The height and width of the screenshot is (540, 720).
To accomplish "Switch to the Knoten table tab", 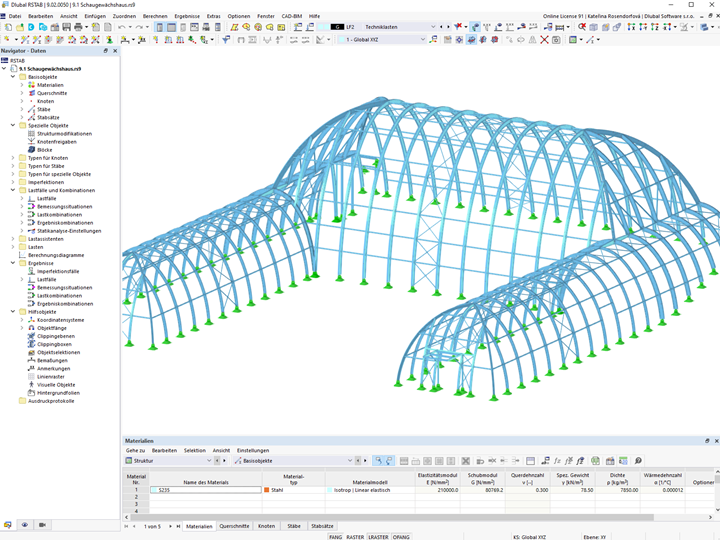I will pos(266,526).
